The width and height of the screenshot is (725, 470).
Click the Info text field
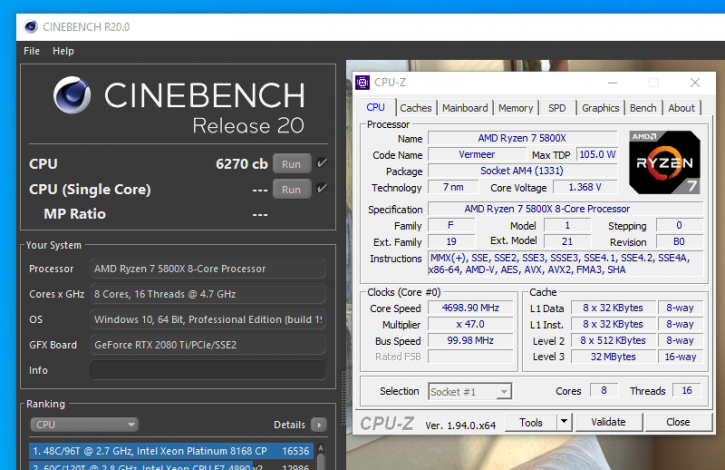coord(208,371)
